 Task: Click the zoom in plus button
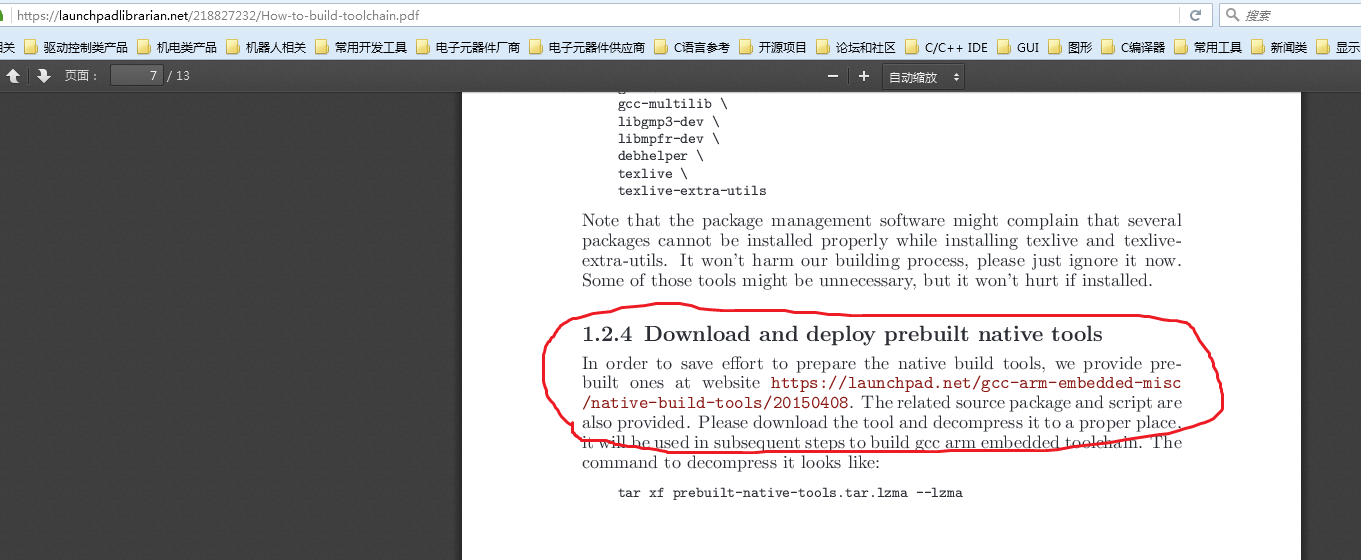point(864,77)
